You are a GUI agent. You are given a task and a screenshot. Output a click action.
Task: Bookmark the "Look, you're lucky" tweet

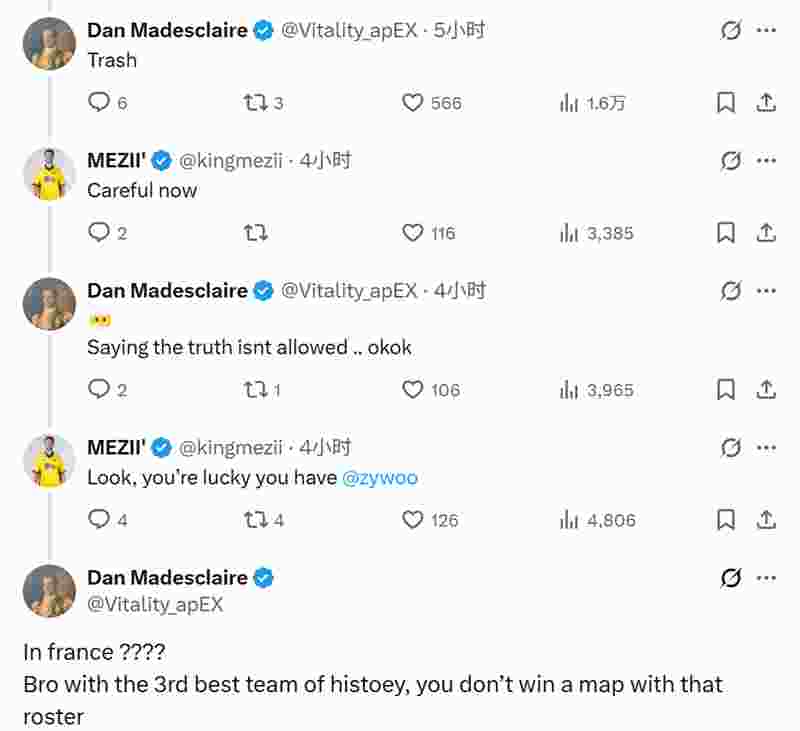(x=727, y=520)
